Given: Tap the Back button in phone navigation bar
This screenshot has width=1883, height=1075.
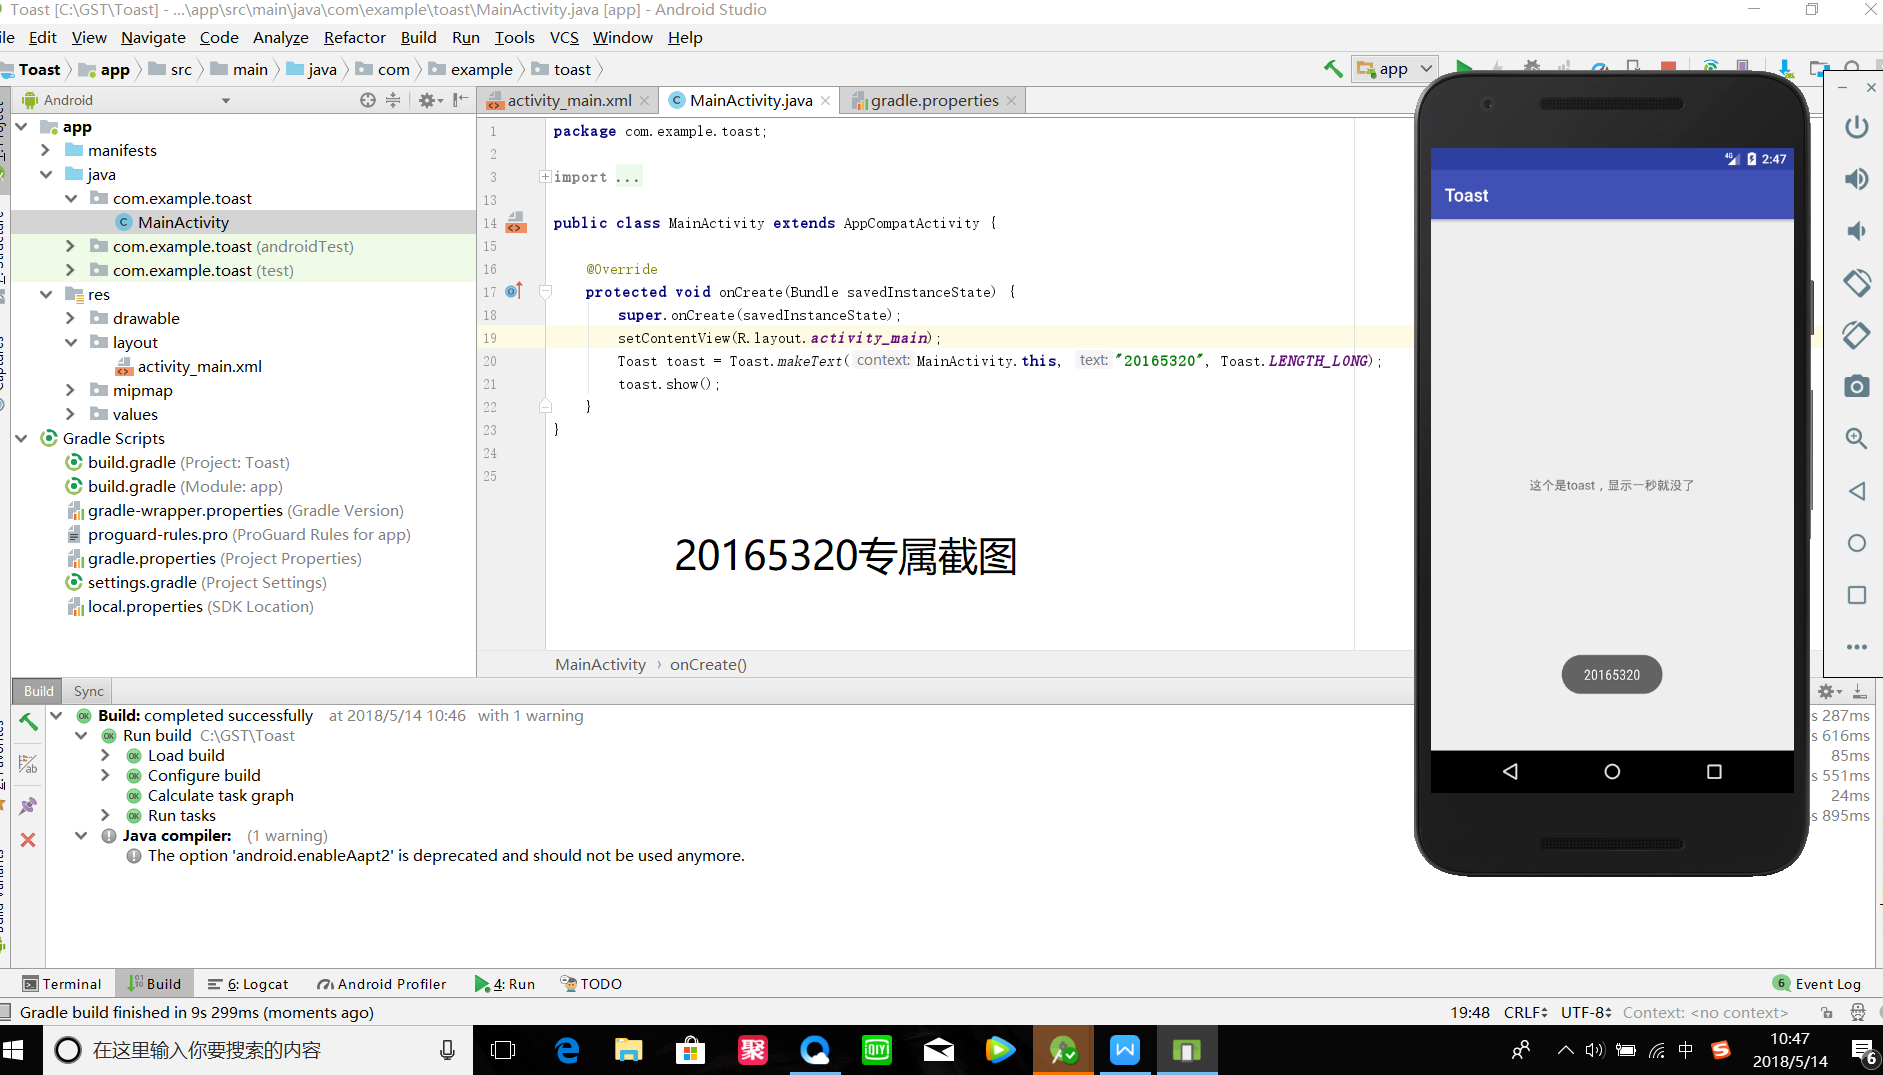Looking at the screenshot, I should coord(1510,771).
